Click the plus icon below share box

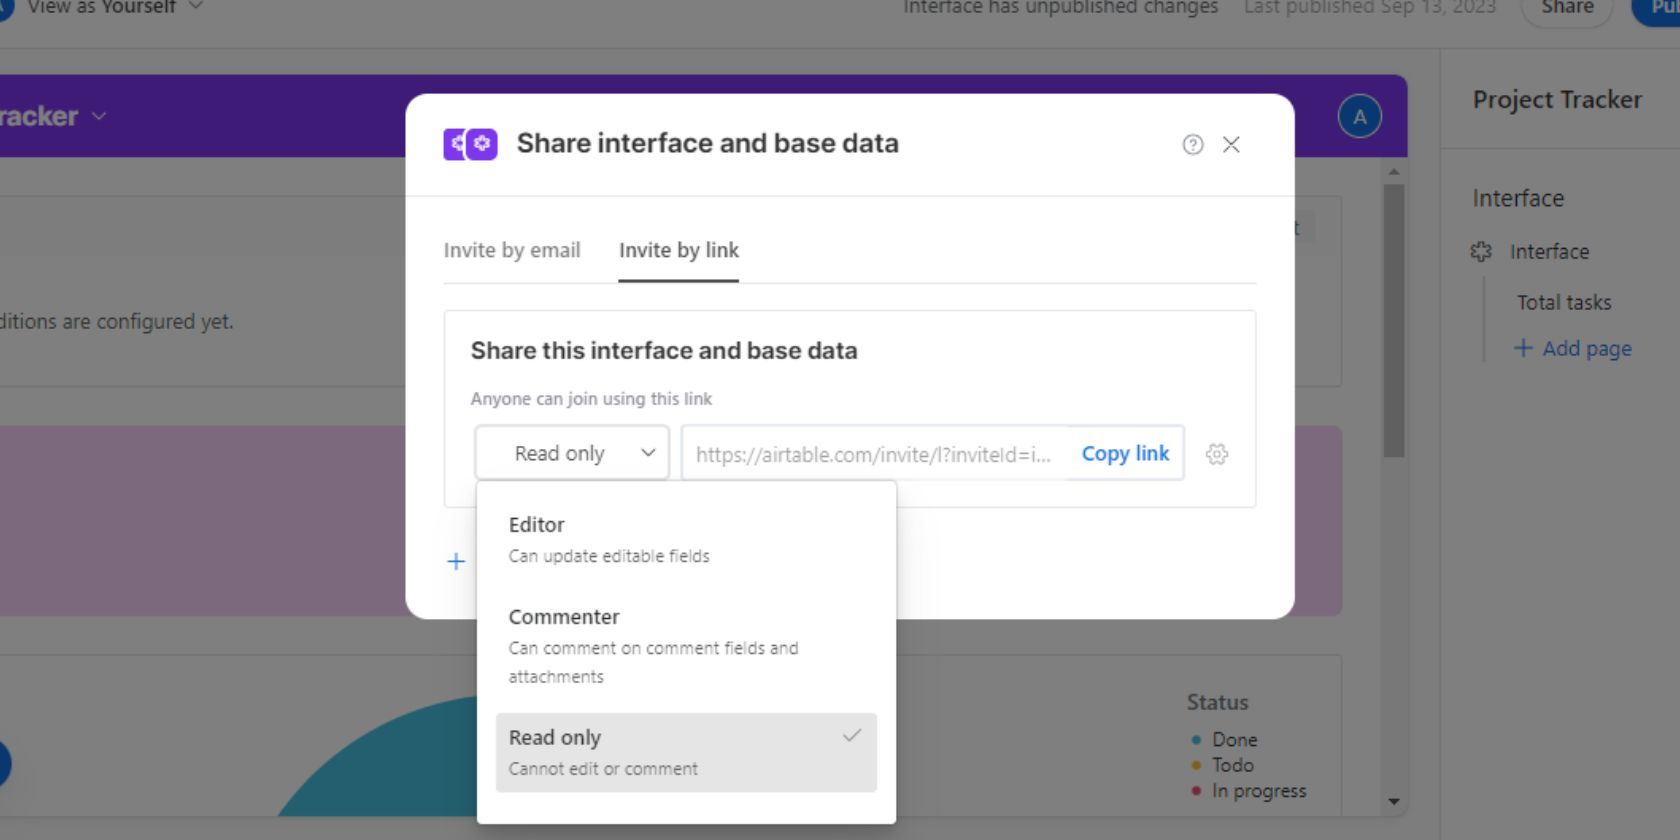tap(456, 562)
